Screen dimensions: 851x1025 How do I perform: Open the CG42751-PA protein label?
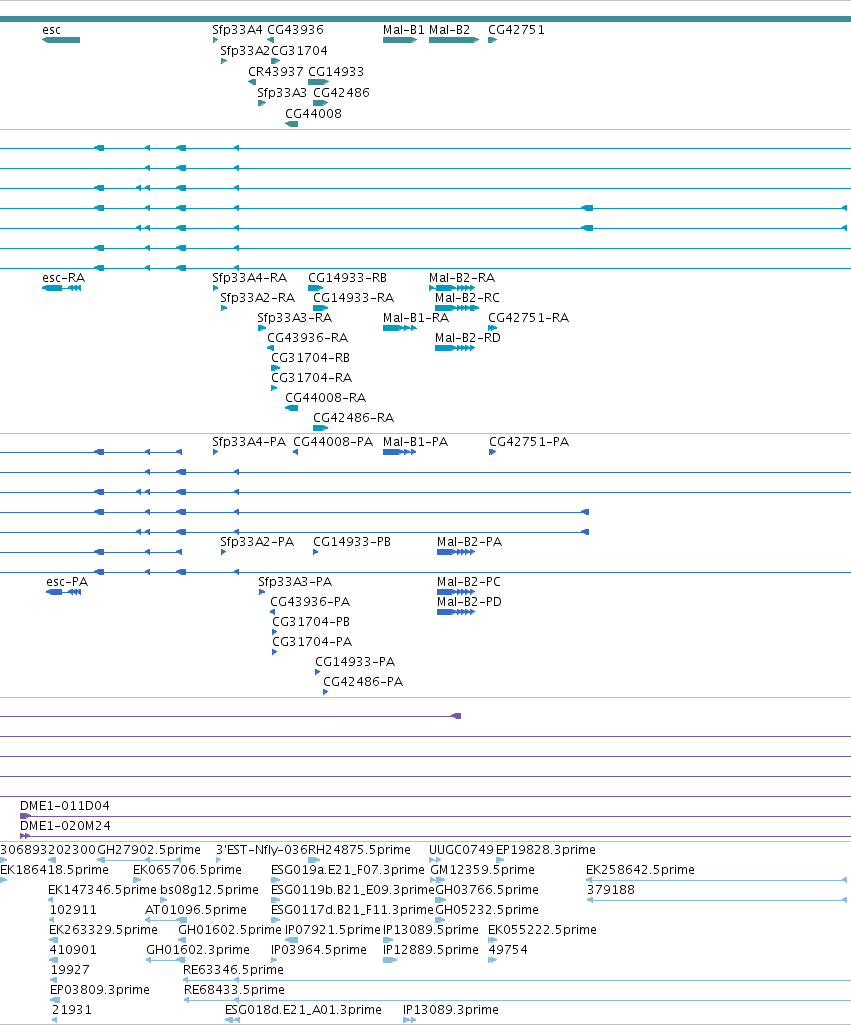529,442
